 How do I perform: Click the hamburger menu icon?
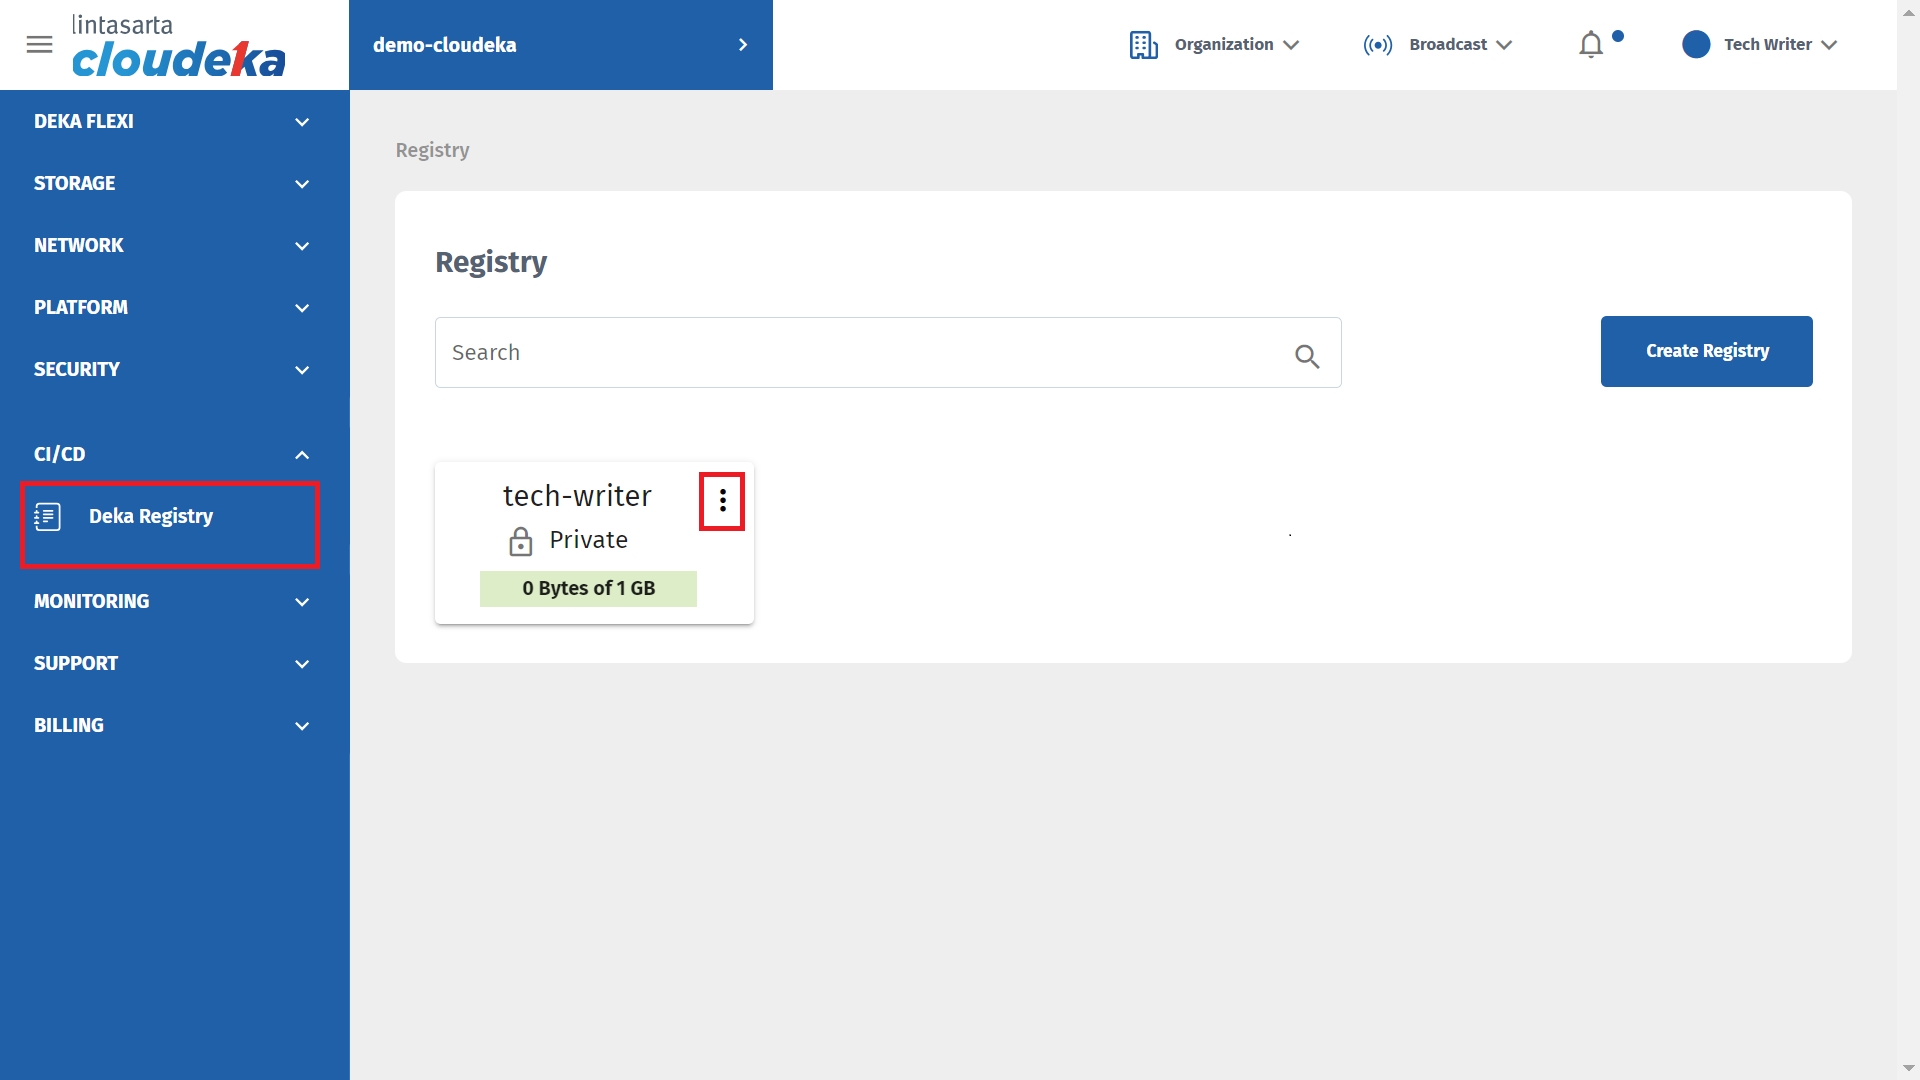tap(39, 45)
